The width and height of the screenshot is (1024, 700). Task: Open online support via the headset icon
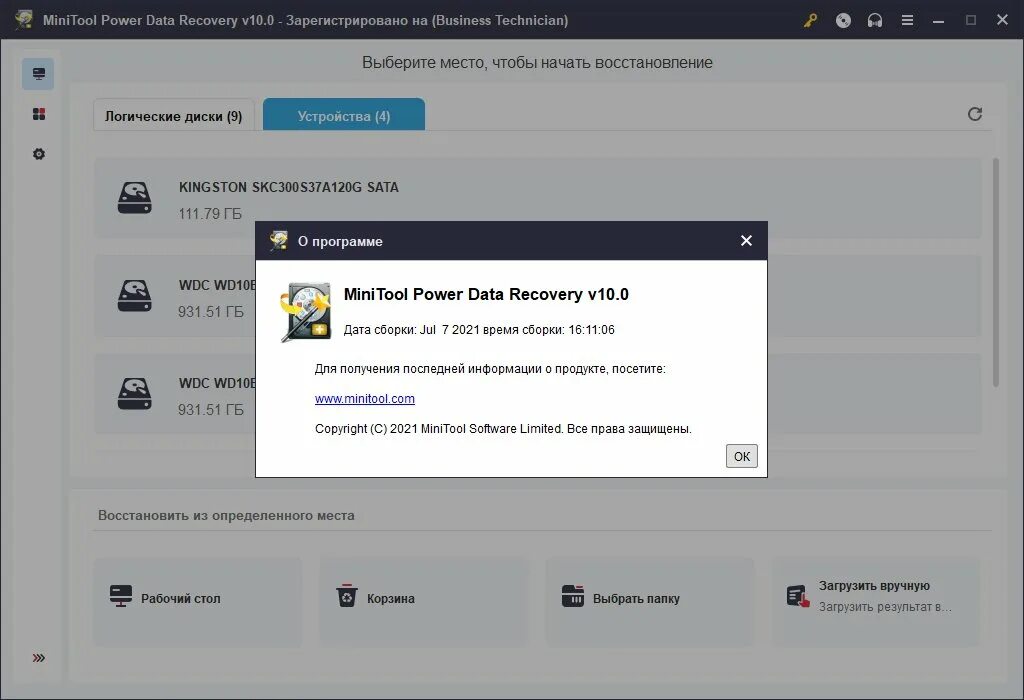875,19
